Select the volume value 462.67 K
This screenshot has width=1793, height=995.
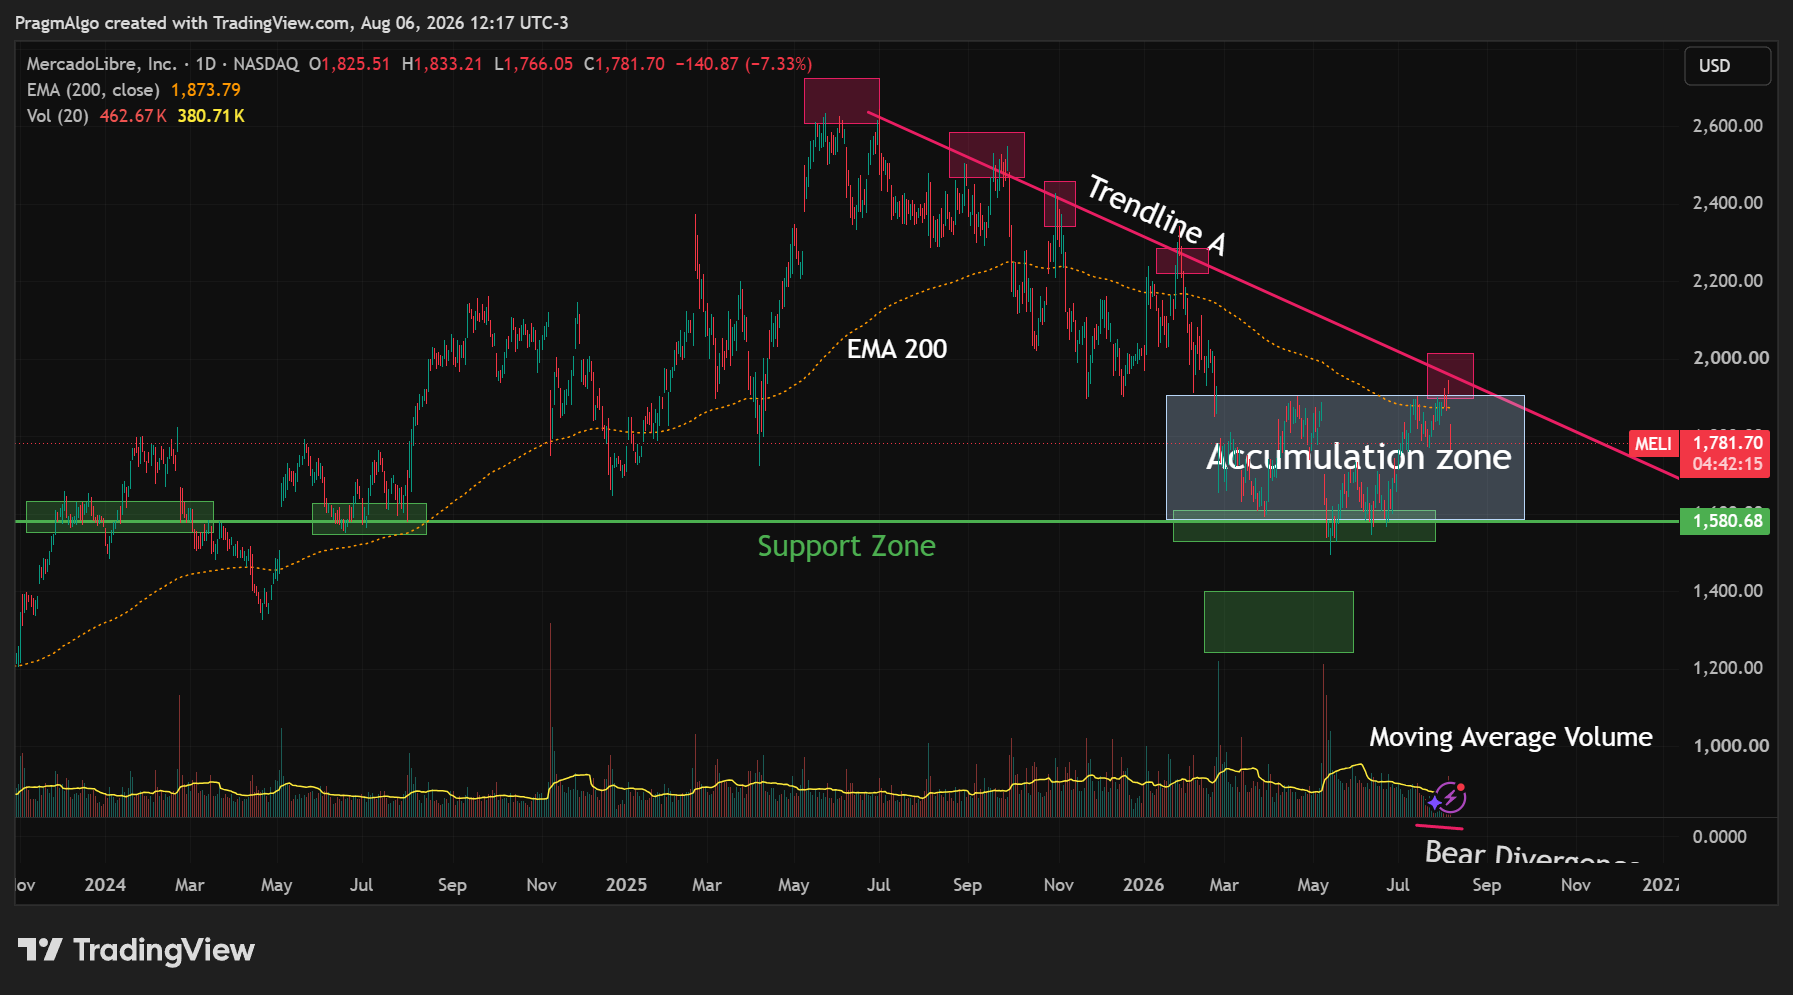tap(133, 116)
